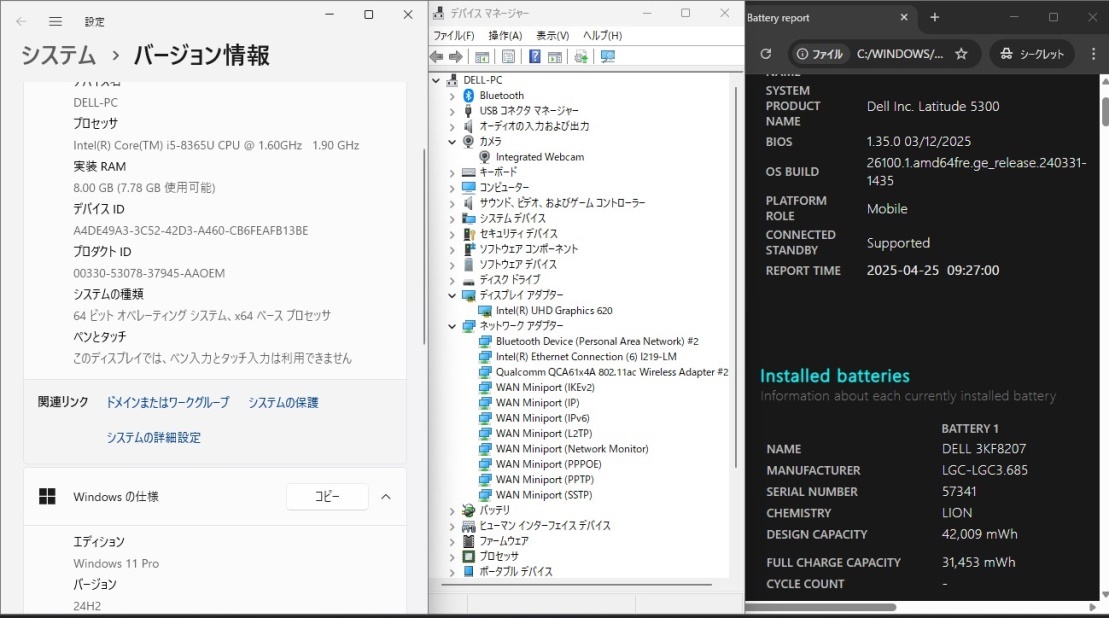Click the device ID value A4DE49A3-3C52-42D3
1109x618 pixels.
(191, 231)
